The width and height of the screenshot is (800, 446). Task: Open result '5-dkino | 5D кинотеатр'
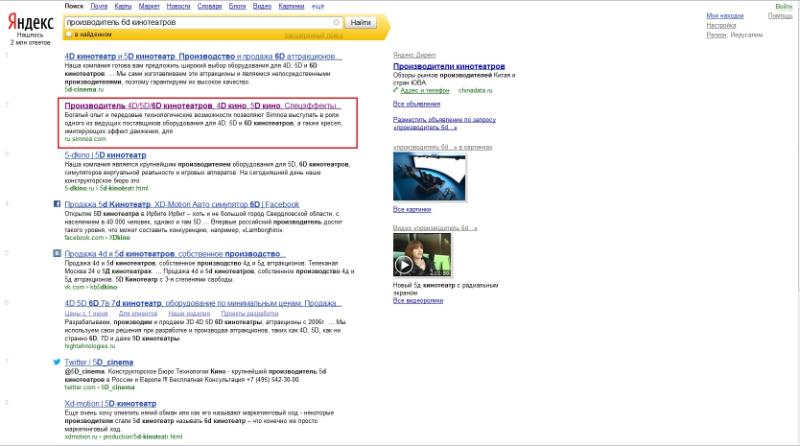coord(105,155)
